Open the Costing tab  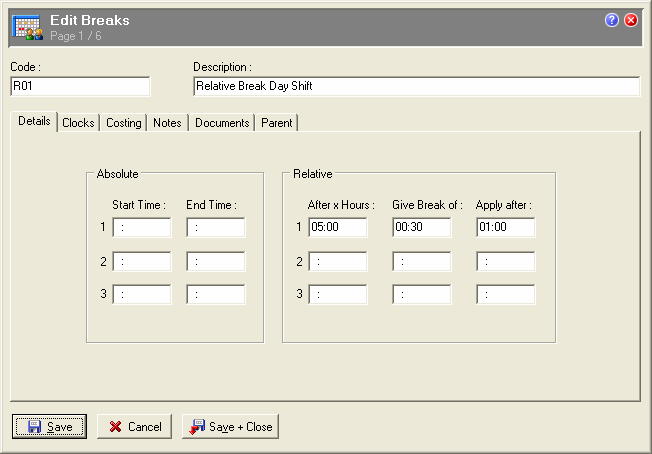(124, 123)
